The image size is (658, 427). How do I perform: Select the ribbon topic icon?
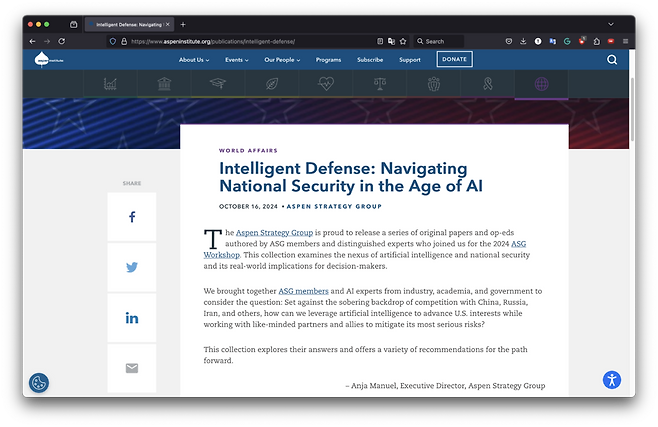[x=488, y=84]
